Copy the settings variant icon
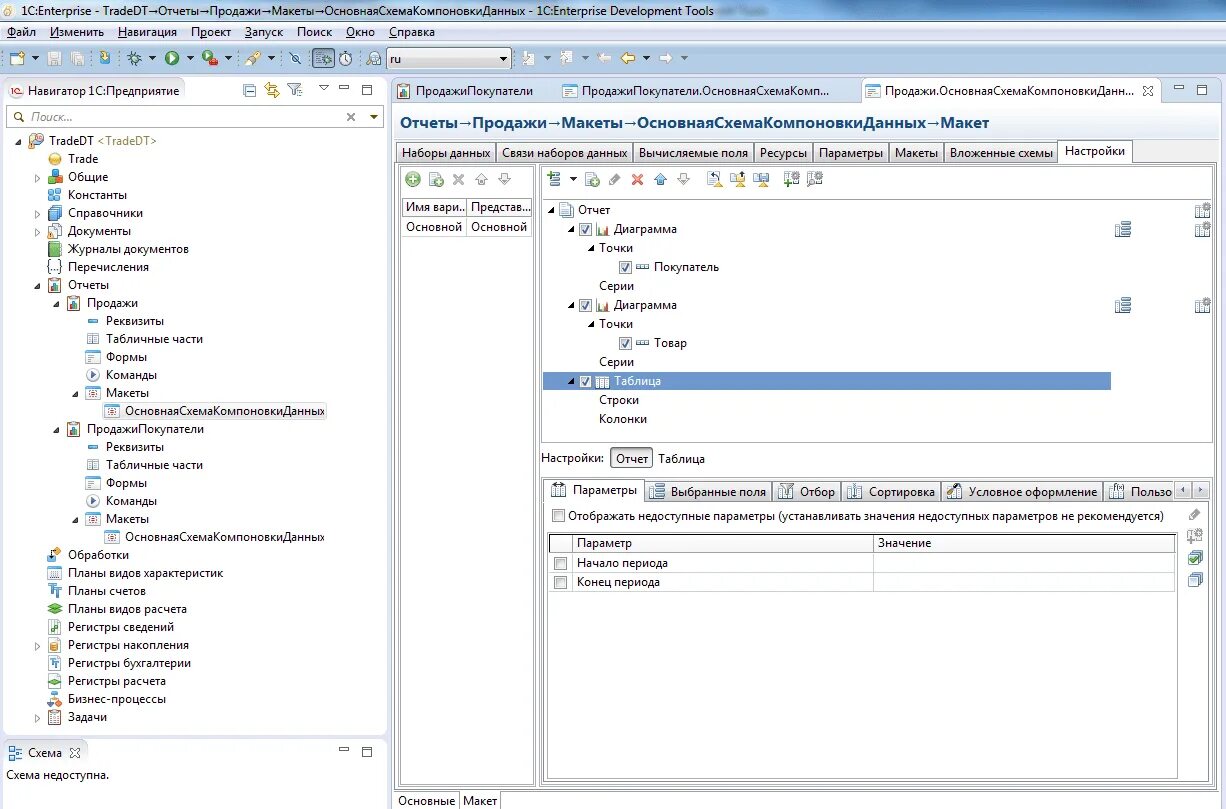This screenshot has height=809, width=1226. click(436, 179)
